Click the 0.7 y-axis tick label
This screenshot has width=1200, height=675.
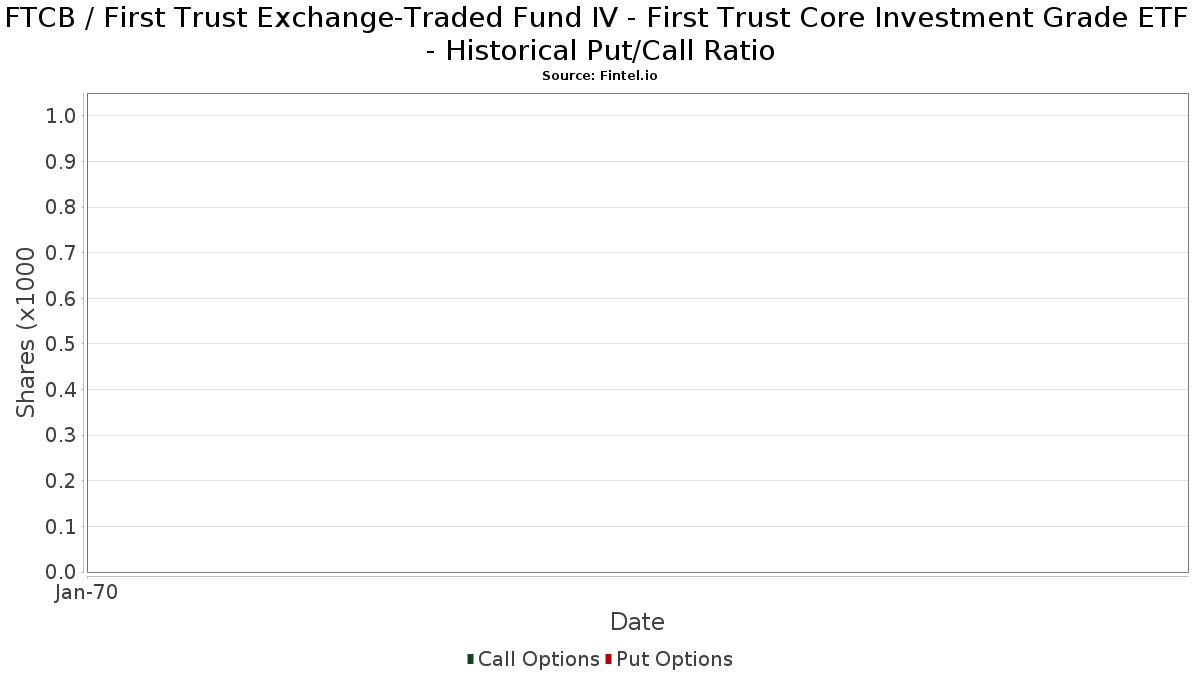tap(61, 253)
